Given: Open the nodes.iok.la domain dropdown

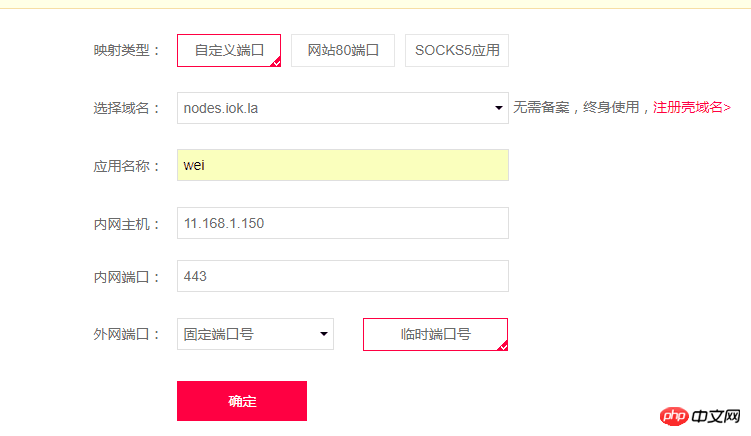Looking at the screenshot, I should (343, 108).
